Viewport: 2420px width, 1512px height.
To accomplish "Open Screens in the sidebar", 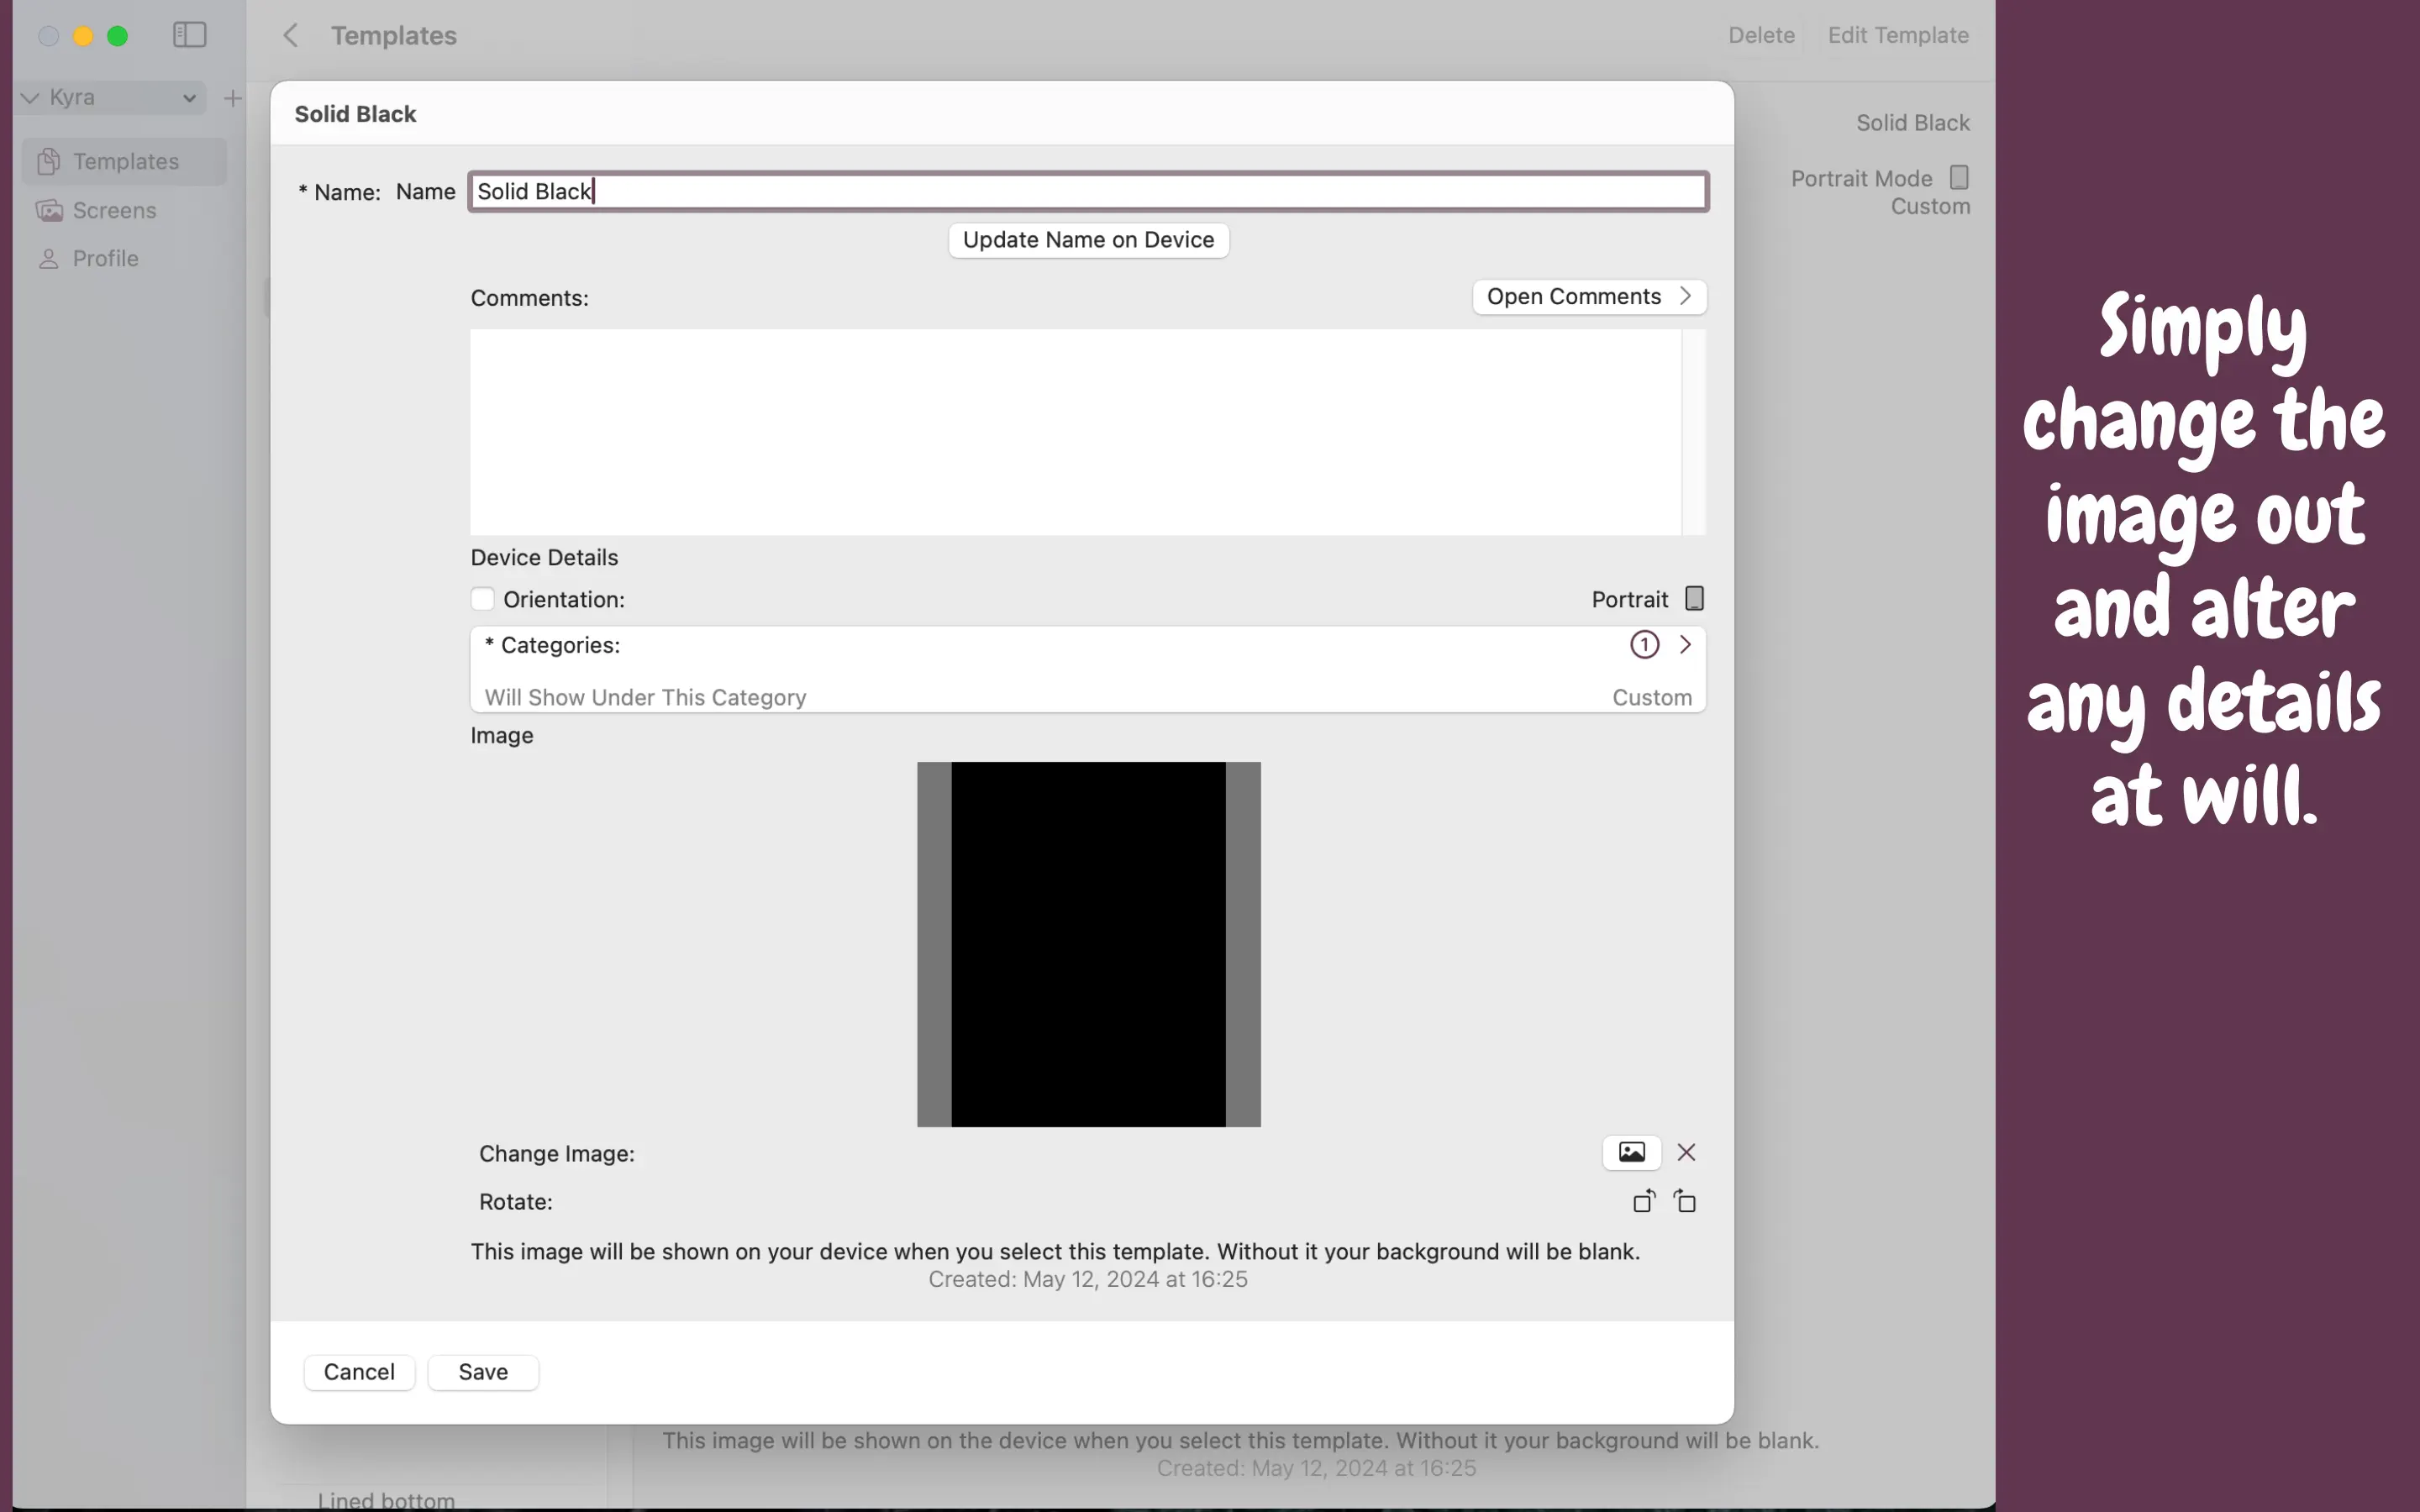I will pos(114,210).
